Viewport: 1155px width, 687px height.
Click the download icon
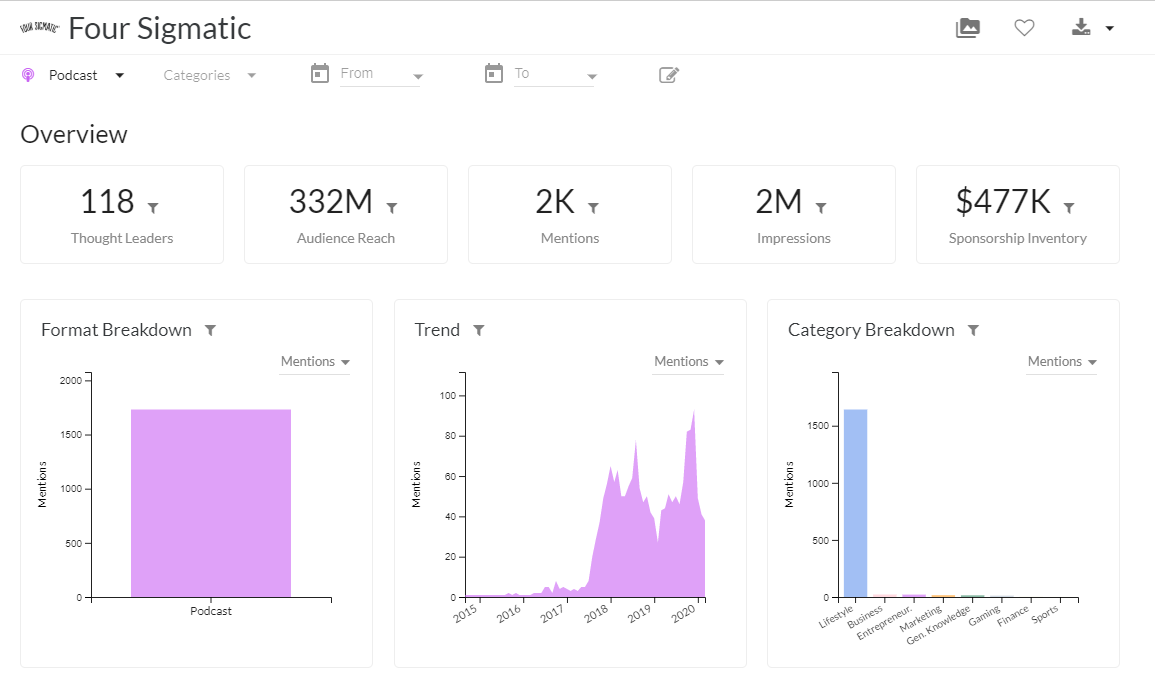(x=1081, y=28)
